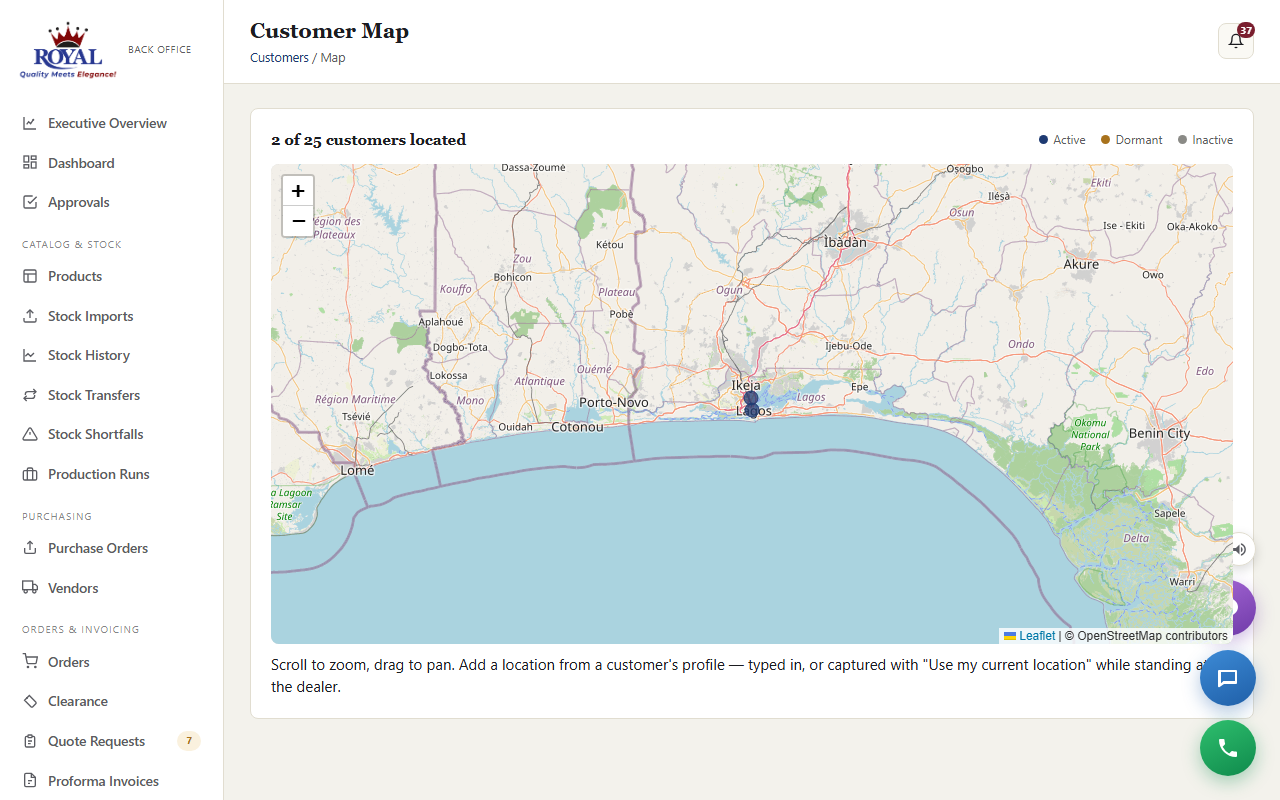Click the notification count badge 37
Screen dimensions: 1280x800
click(x=1246, y=30)
